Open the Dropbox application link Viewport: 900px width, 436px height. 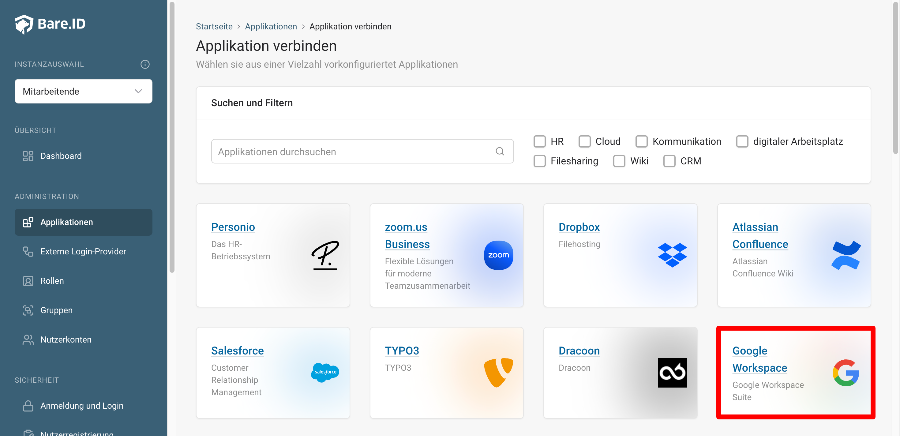click(x=579, y=227)
